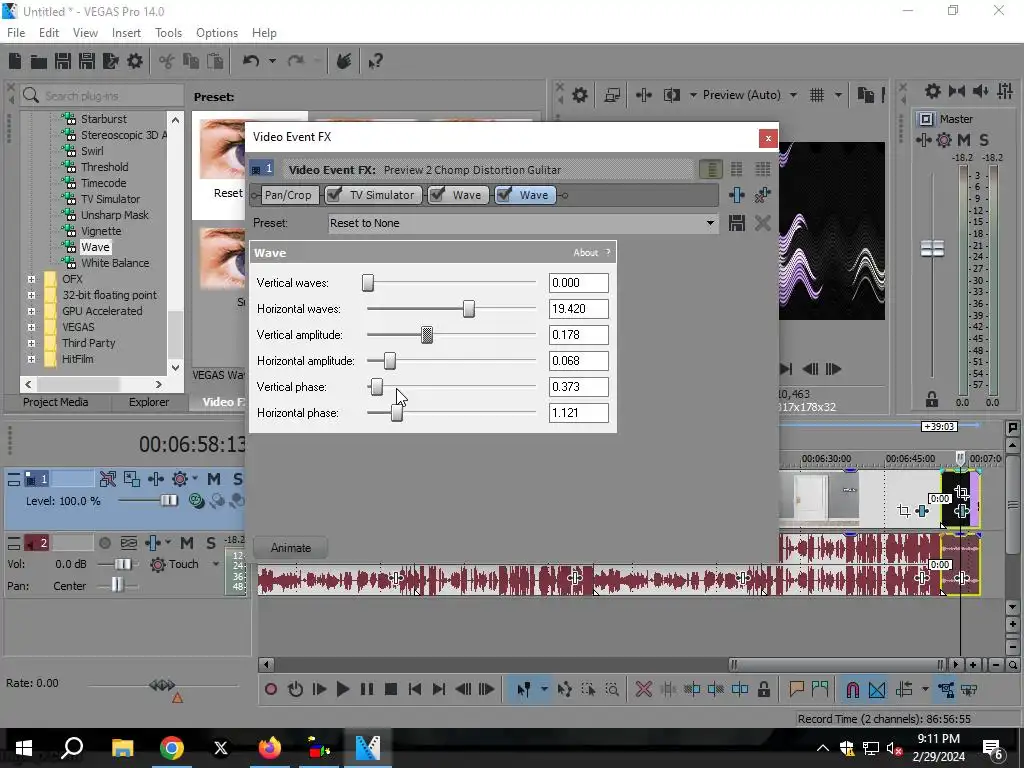Viewport: 1024px width, 768px height.
Task: Click the Stop button
Action: [x=391, y=689]
